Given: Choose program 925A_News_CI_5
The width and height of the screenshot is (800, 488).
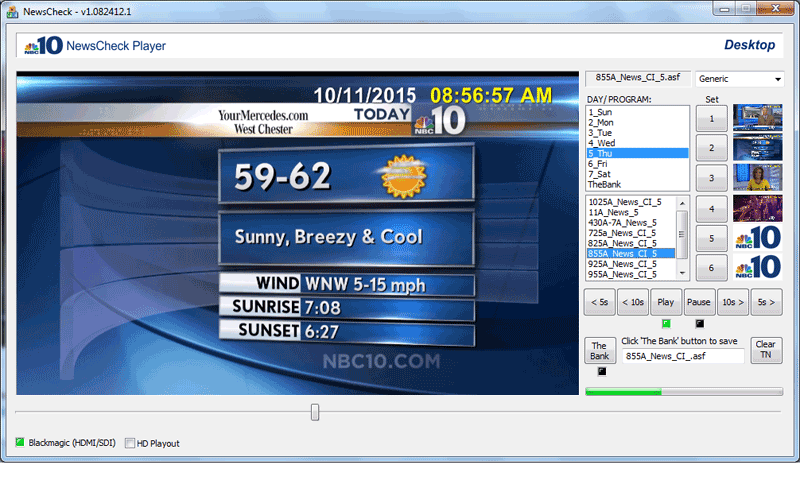Looking at the screenshot, I should [631, 264].
